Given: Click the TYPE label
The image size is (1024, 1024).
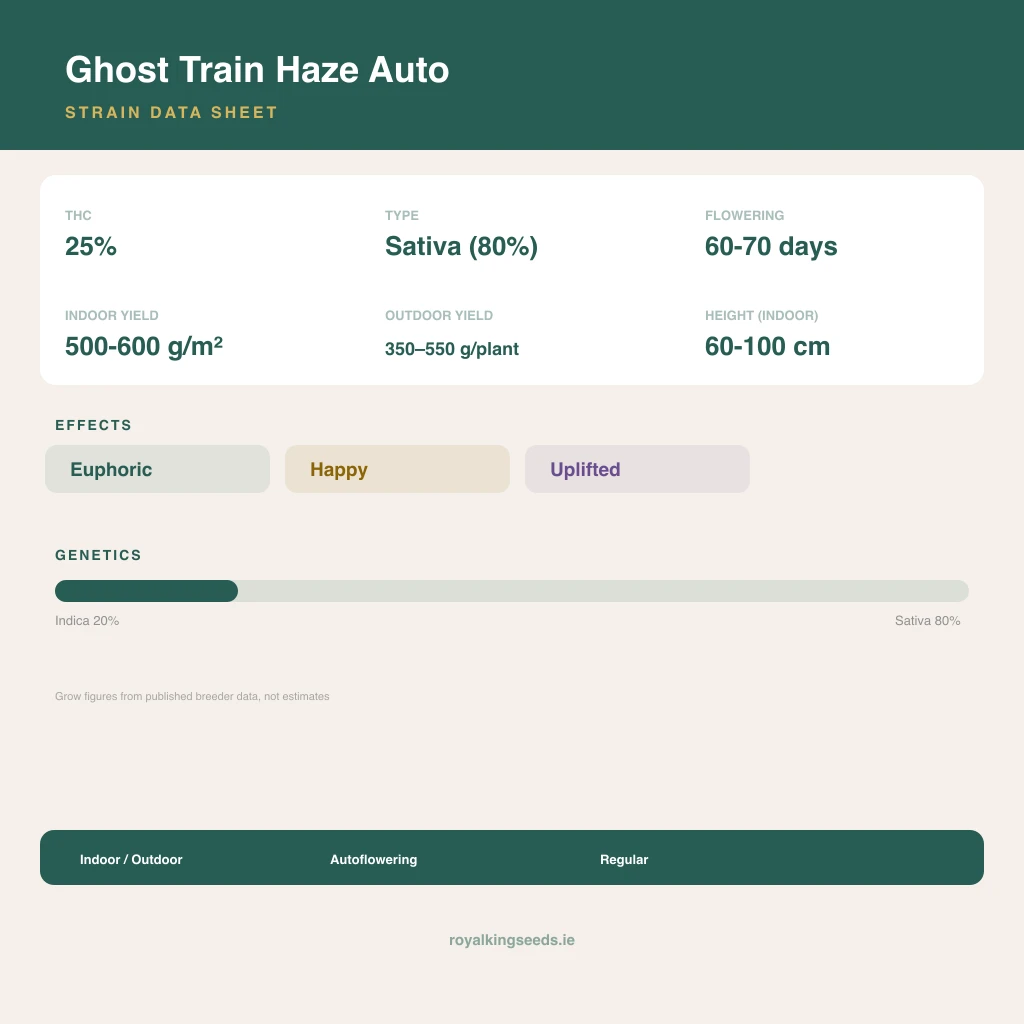Looking at the screenshot, I should coord(402,216).
